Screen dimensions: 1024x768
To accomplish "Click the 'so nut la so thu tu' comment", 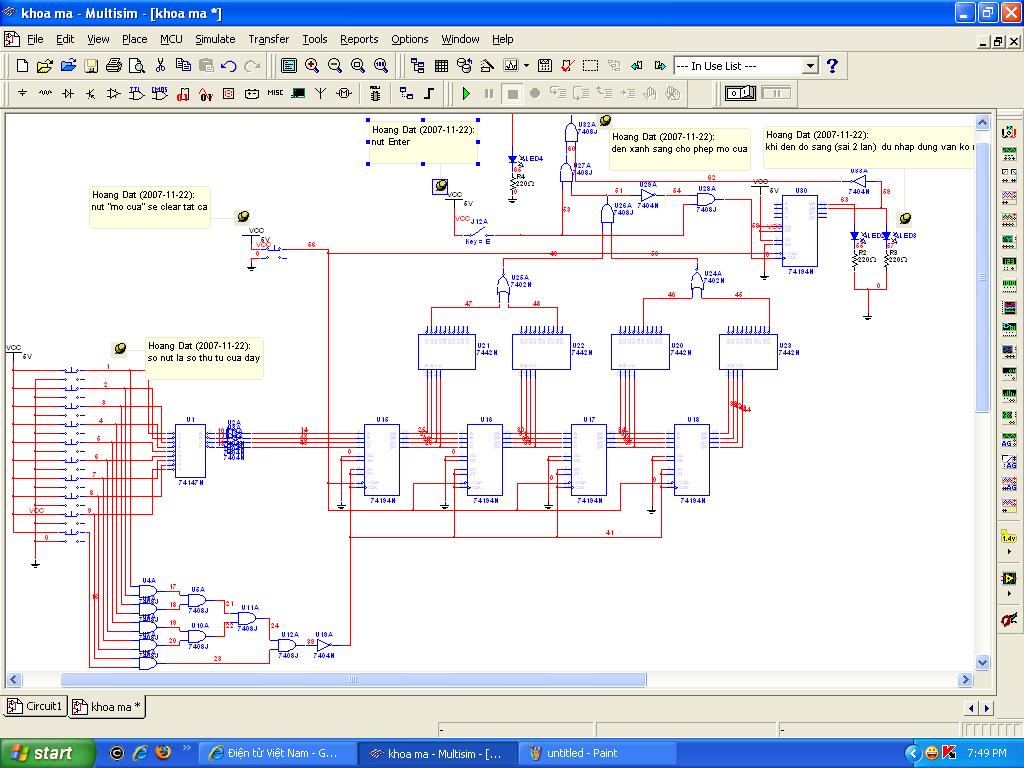I will tap(204, 357).
